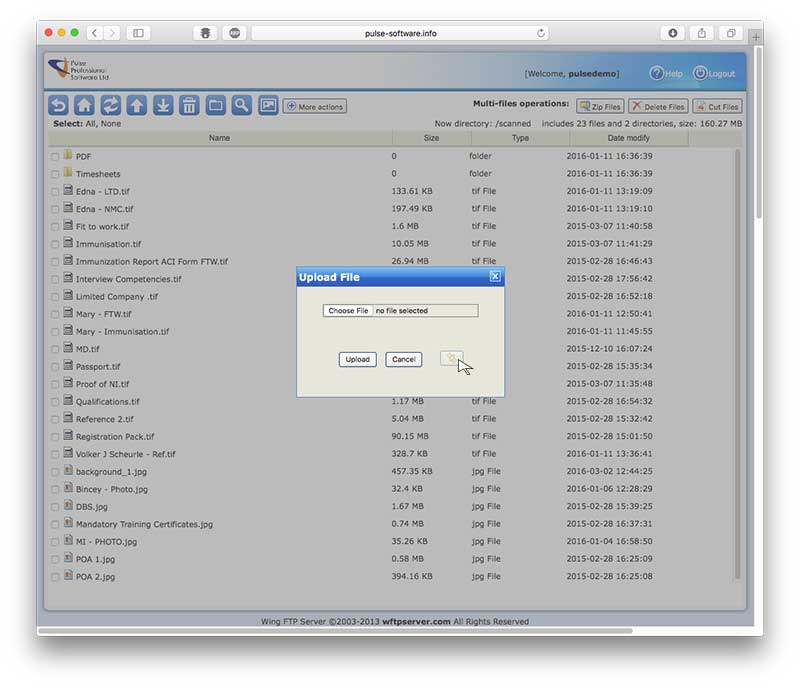
Task: Select the DBS.jpg file checkbox
Action: (x=55, y=507)
